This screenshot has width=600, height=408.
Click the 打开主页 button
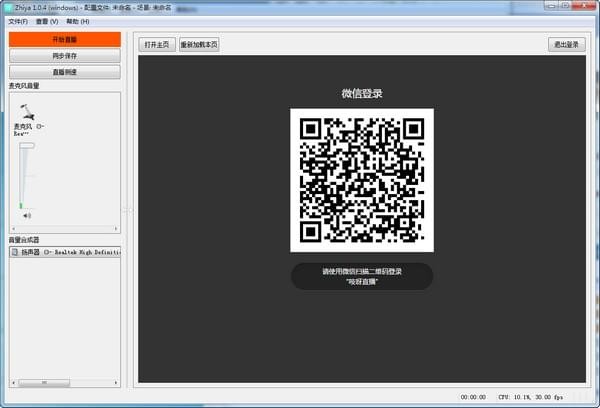coord(157,44)
